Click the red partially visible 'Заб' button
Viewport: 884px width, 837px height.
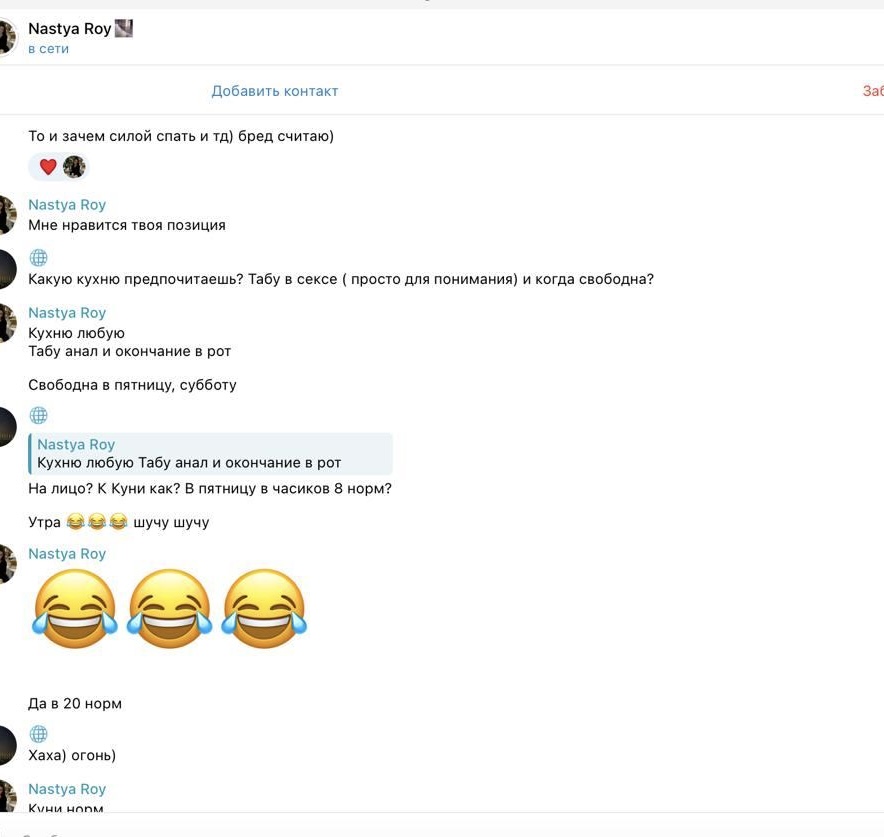873,91
